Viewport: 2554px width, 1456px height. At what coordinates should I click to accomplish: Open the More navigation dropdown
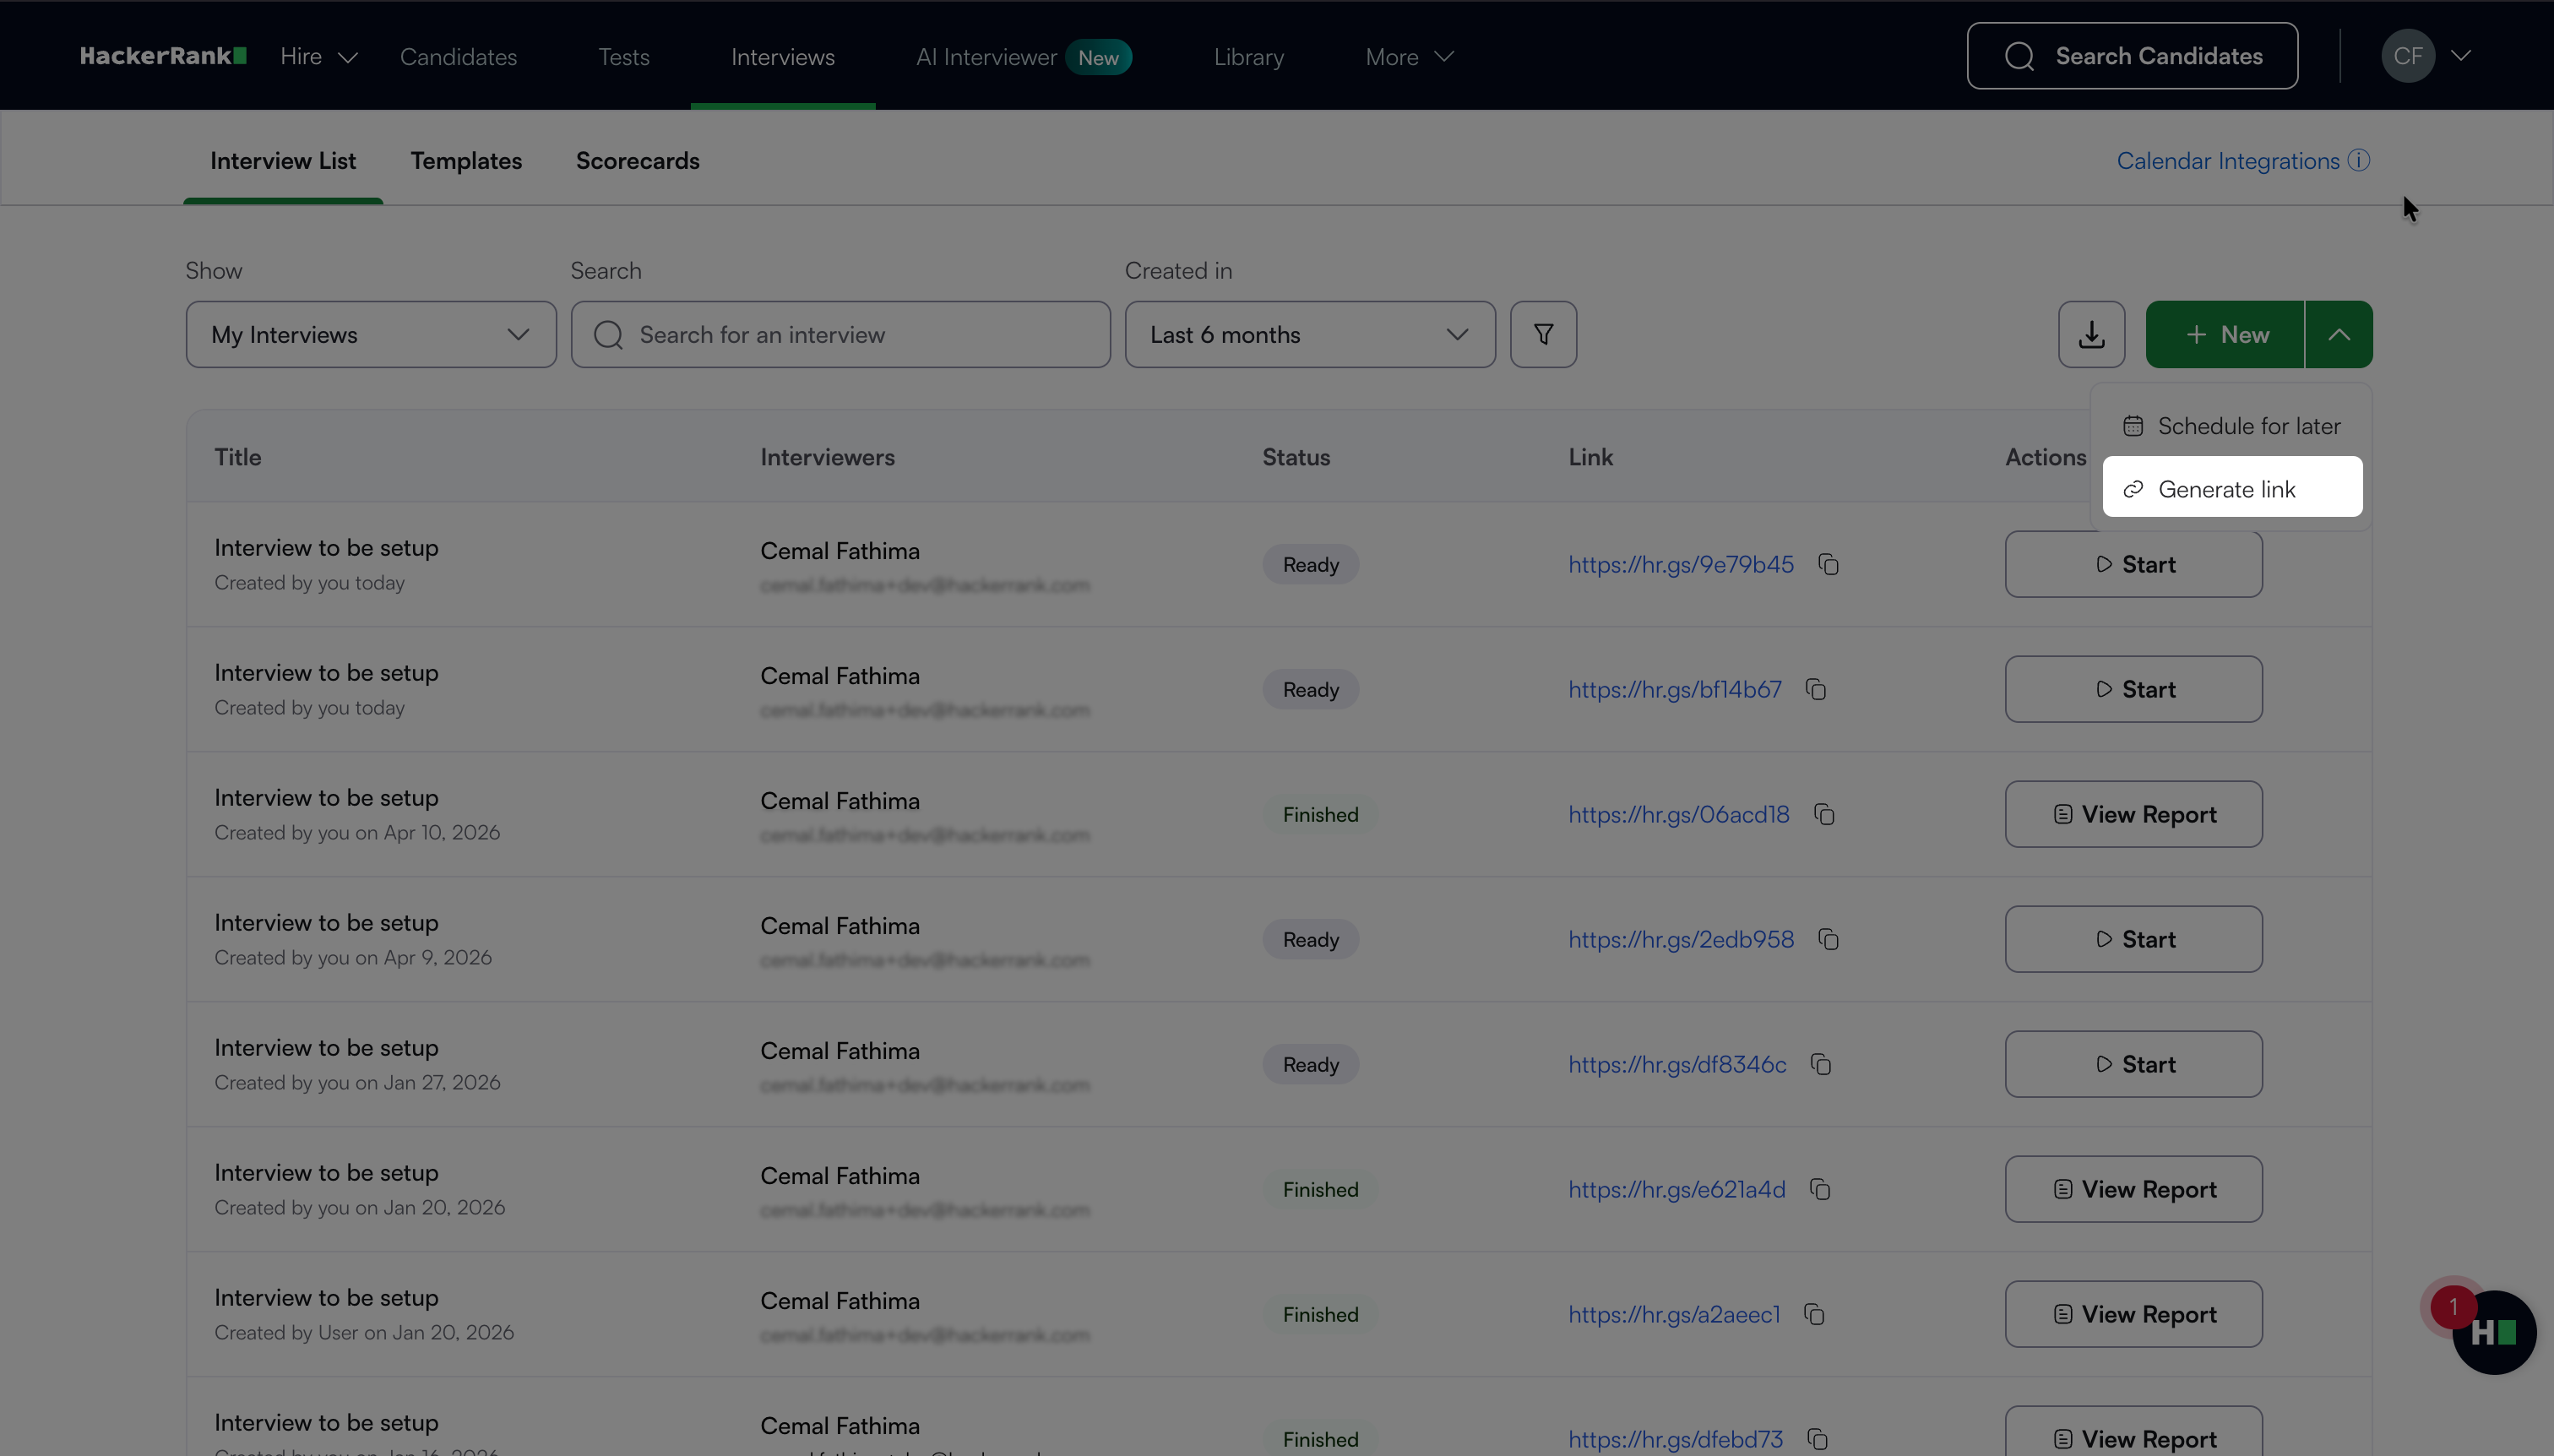point(1408,57)
